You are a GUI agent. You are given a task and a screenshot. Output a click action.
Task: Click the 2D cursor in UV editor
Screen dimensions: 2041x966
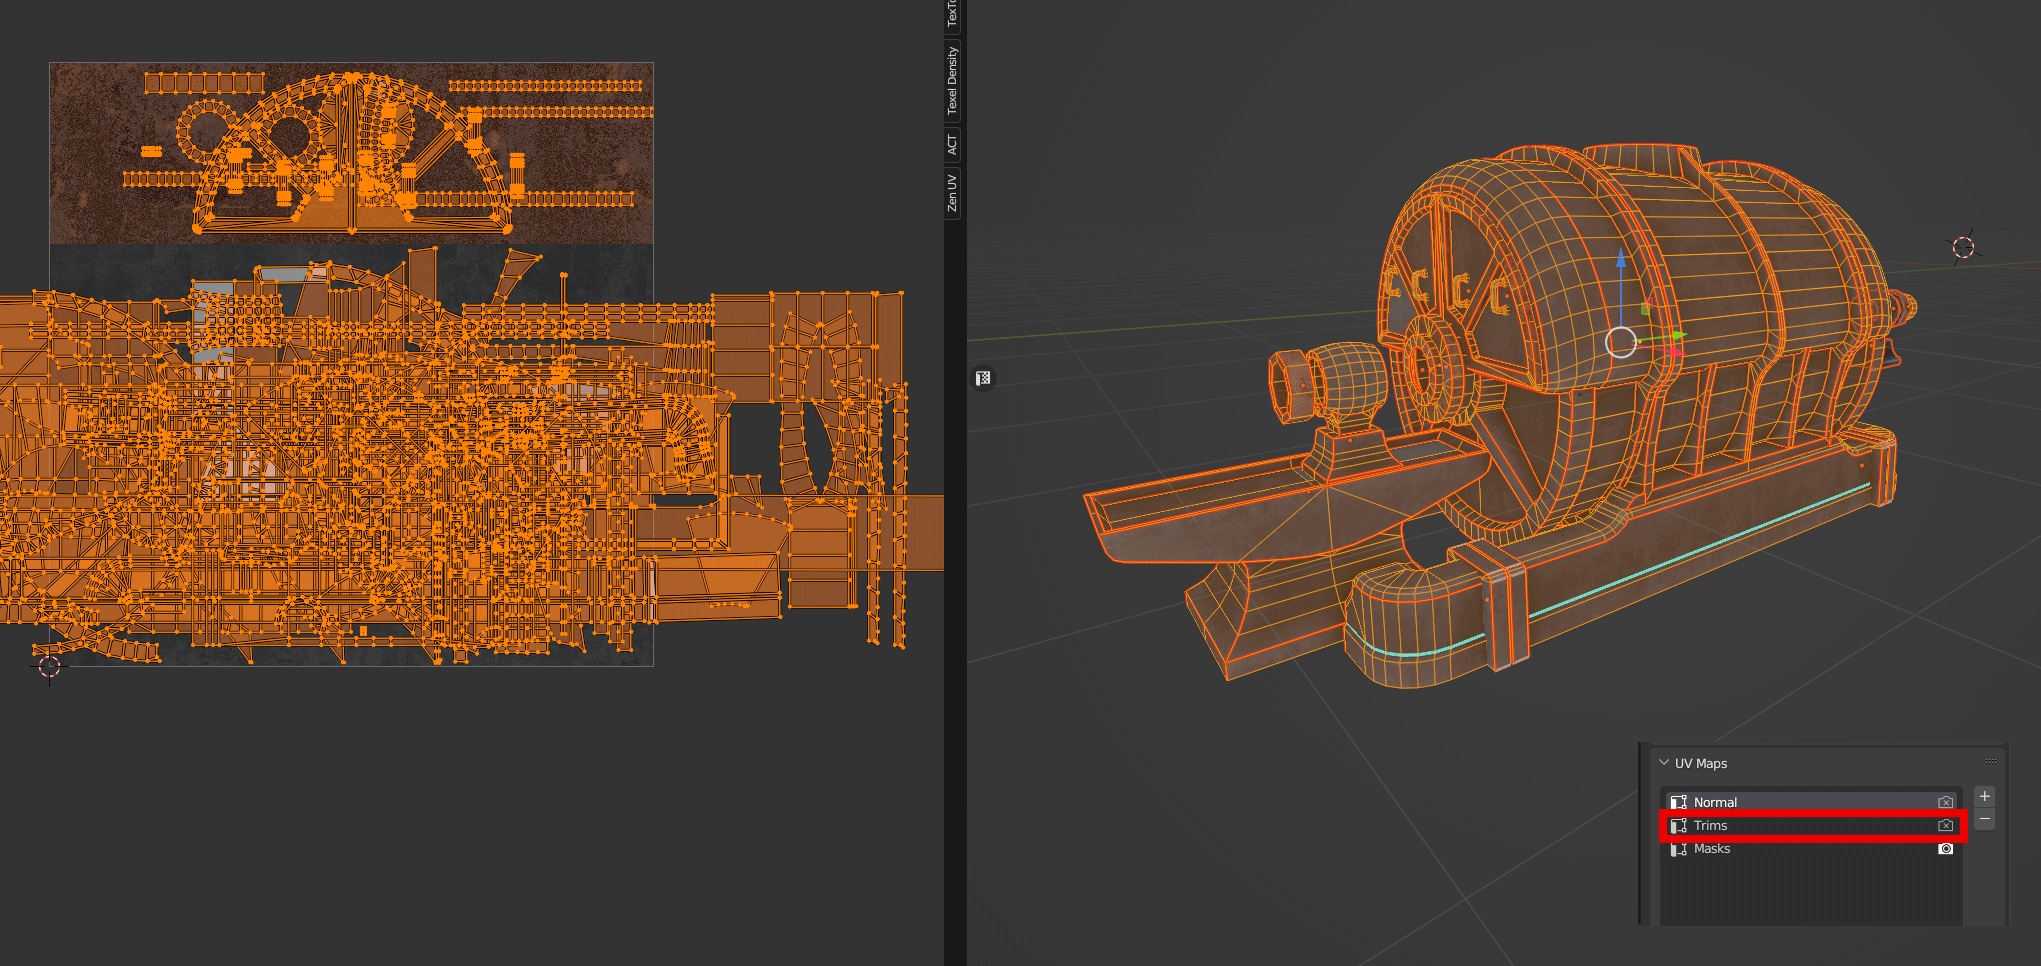pyautogui.click(x=49, y=667)
